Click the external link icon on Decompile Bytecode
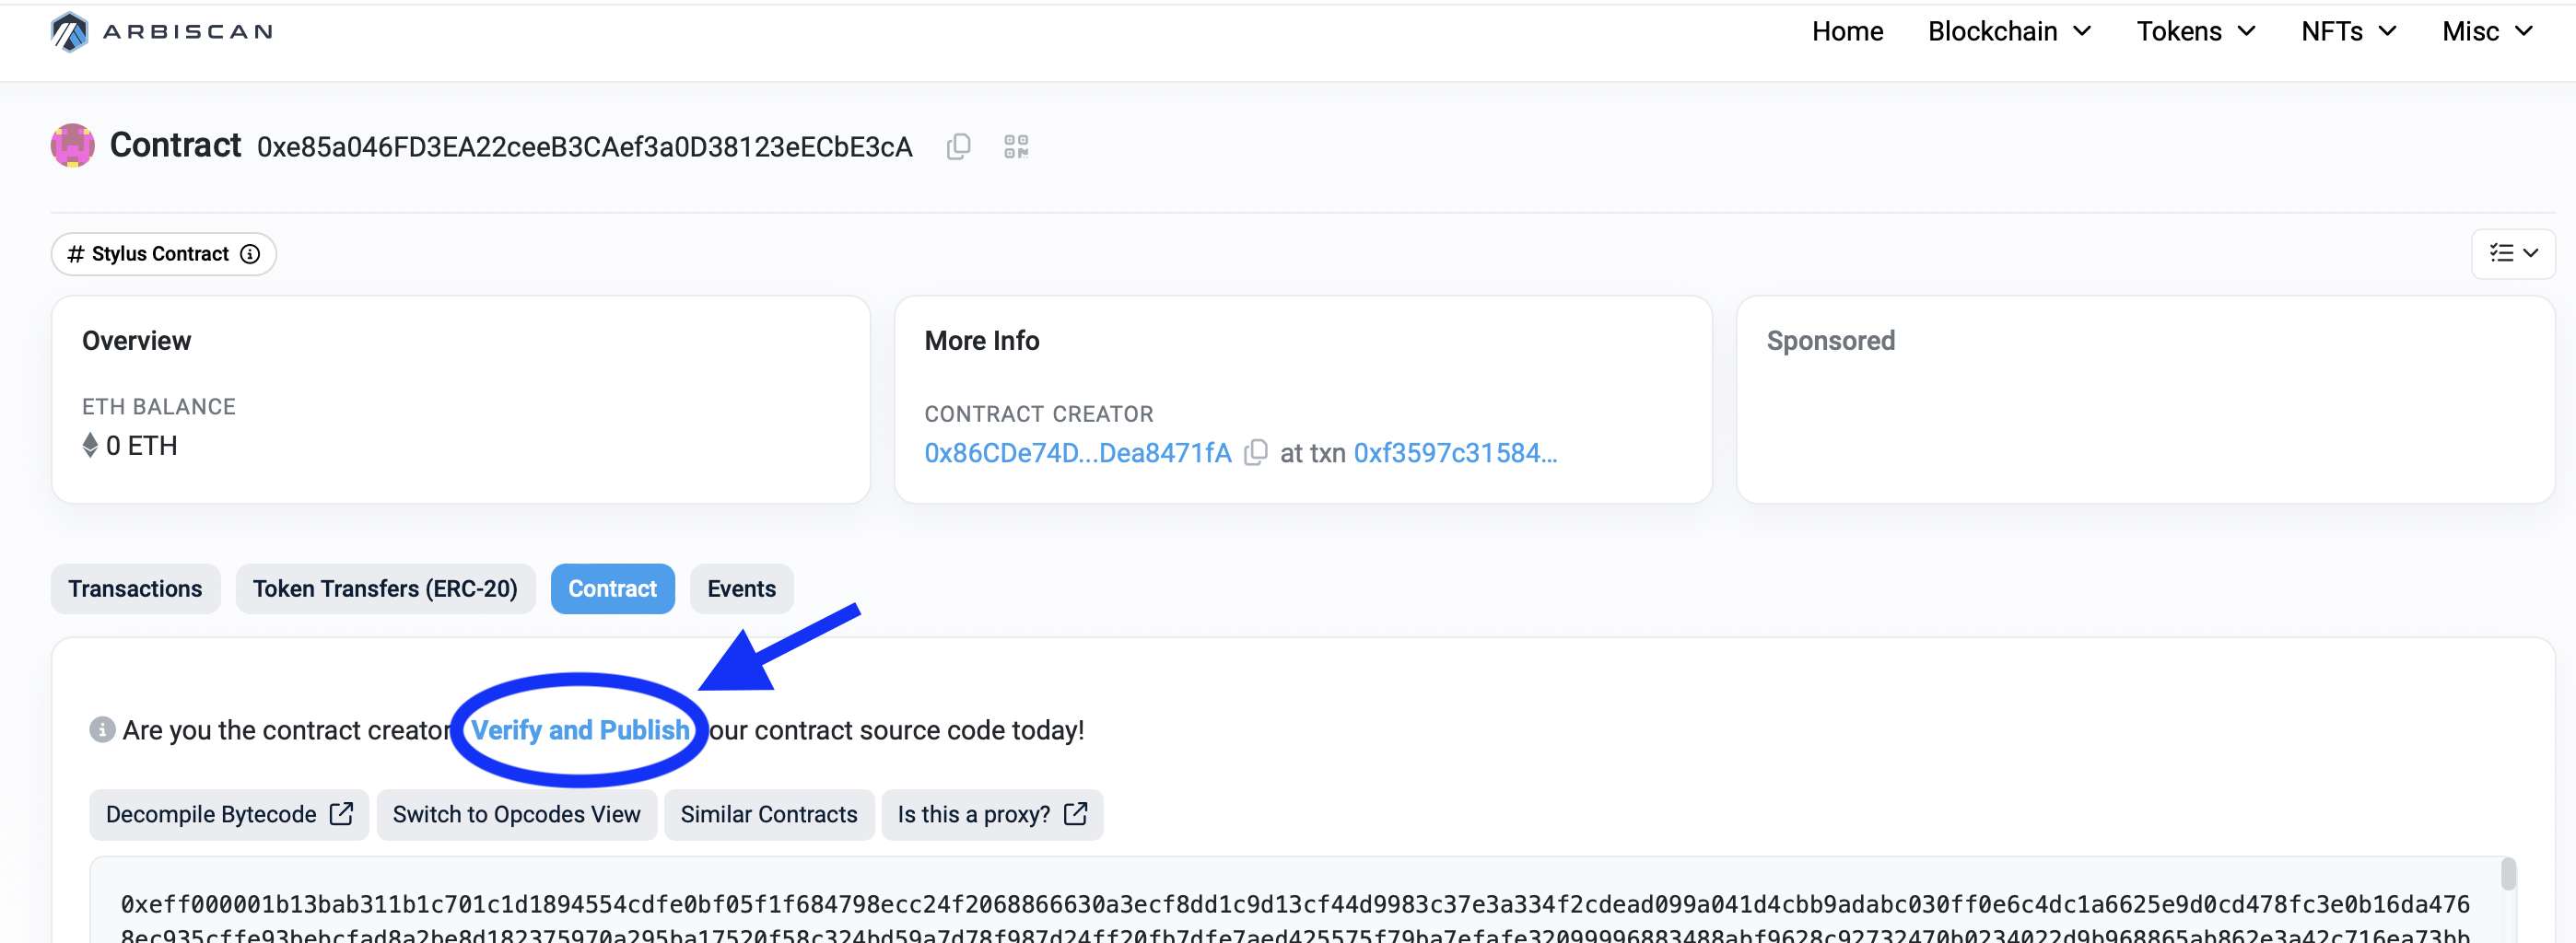The image size is (2576, 943). point(341,814)
